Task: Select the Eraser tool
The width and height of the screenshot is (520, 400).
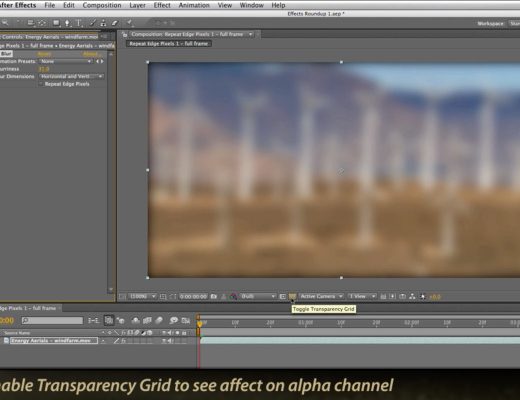Action: 115,23
